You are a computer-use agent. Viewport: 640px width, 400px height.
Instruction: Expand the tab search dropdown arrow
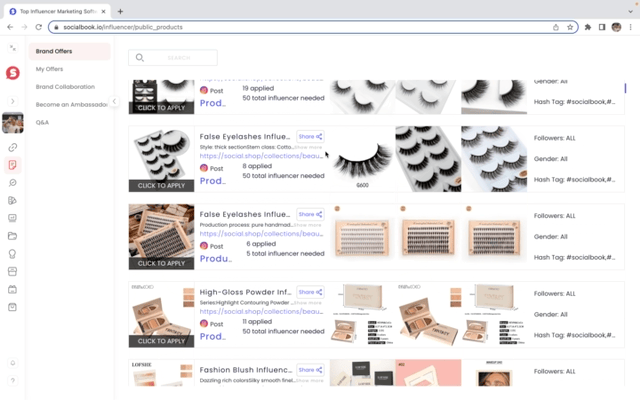(x=631, y=11)
